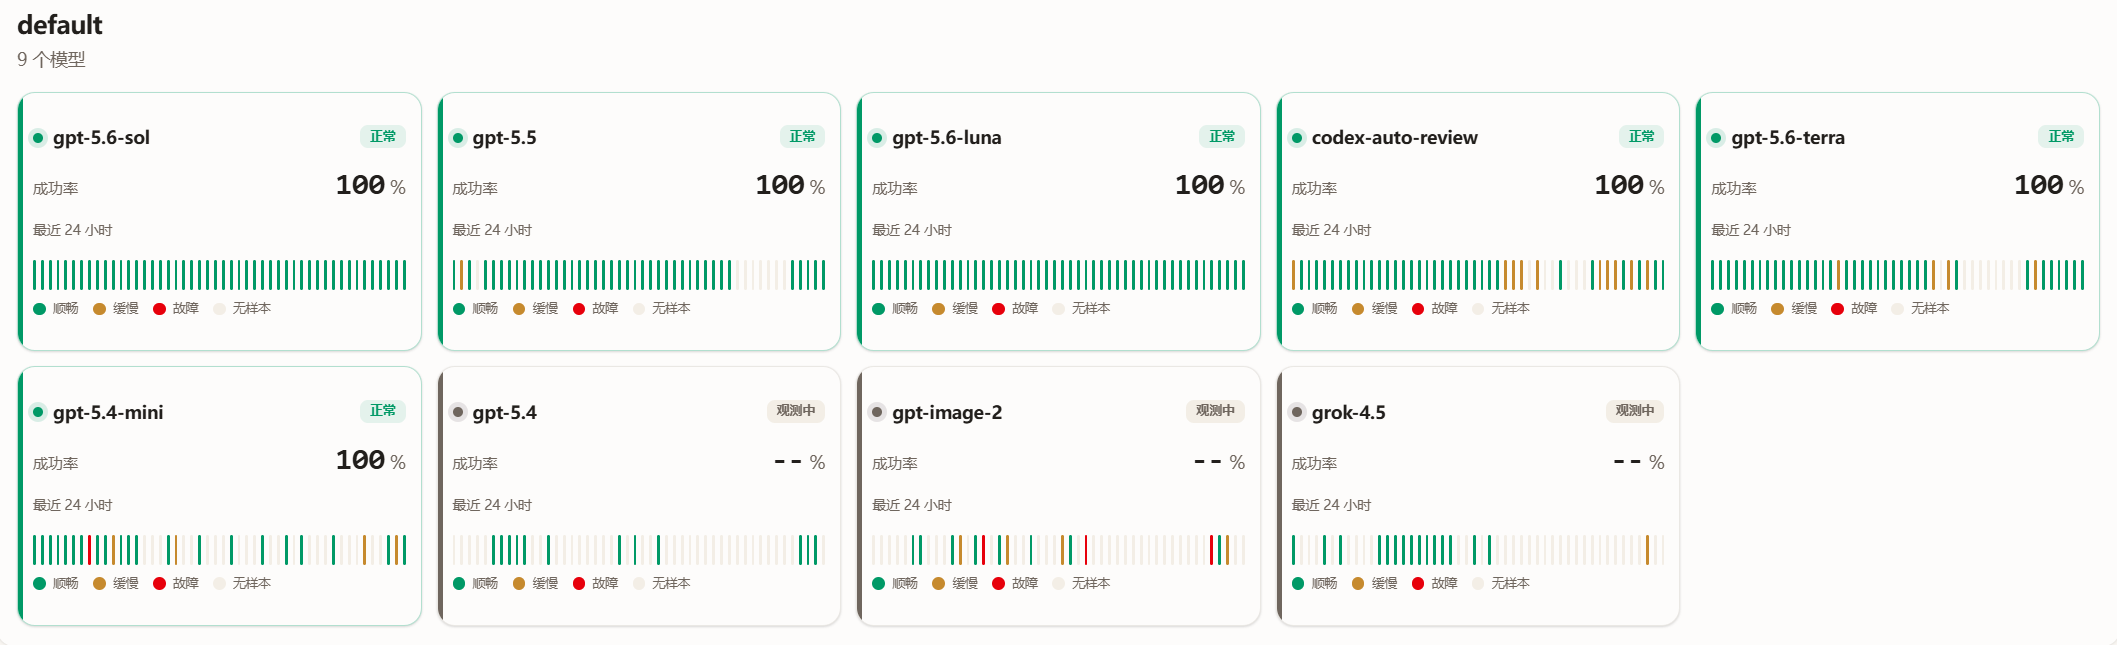This screenshot has height=645, width=2117.
Task: Select the gpt-5.4-mini model name
Action: 108,413
